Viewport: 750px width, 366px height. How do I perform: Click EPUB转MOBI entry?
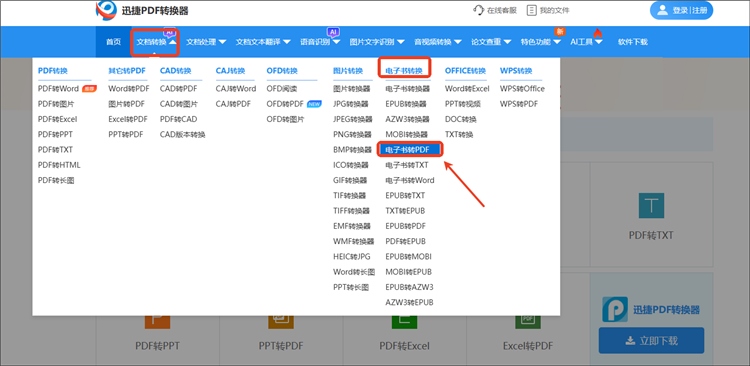click(408, 256)
